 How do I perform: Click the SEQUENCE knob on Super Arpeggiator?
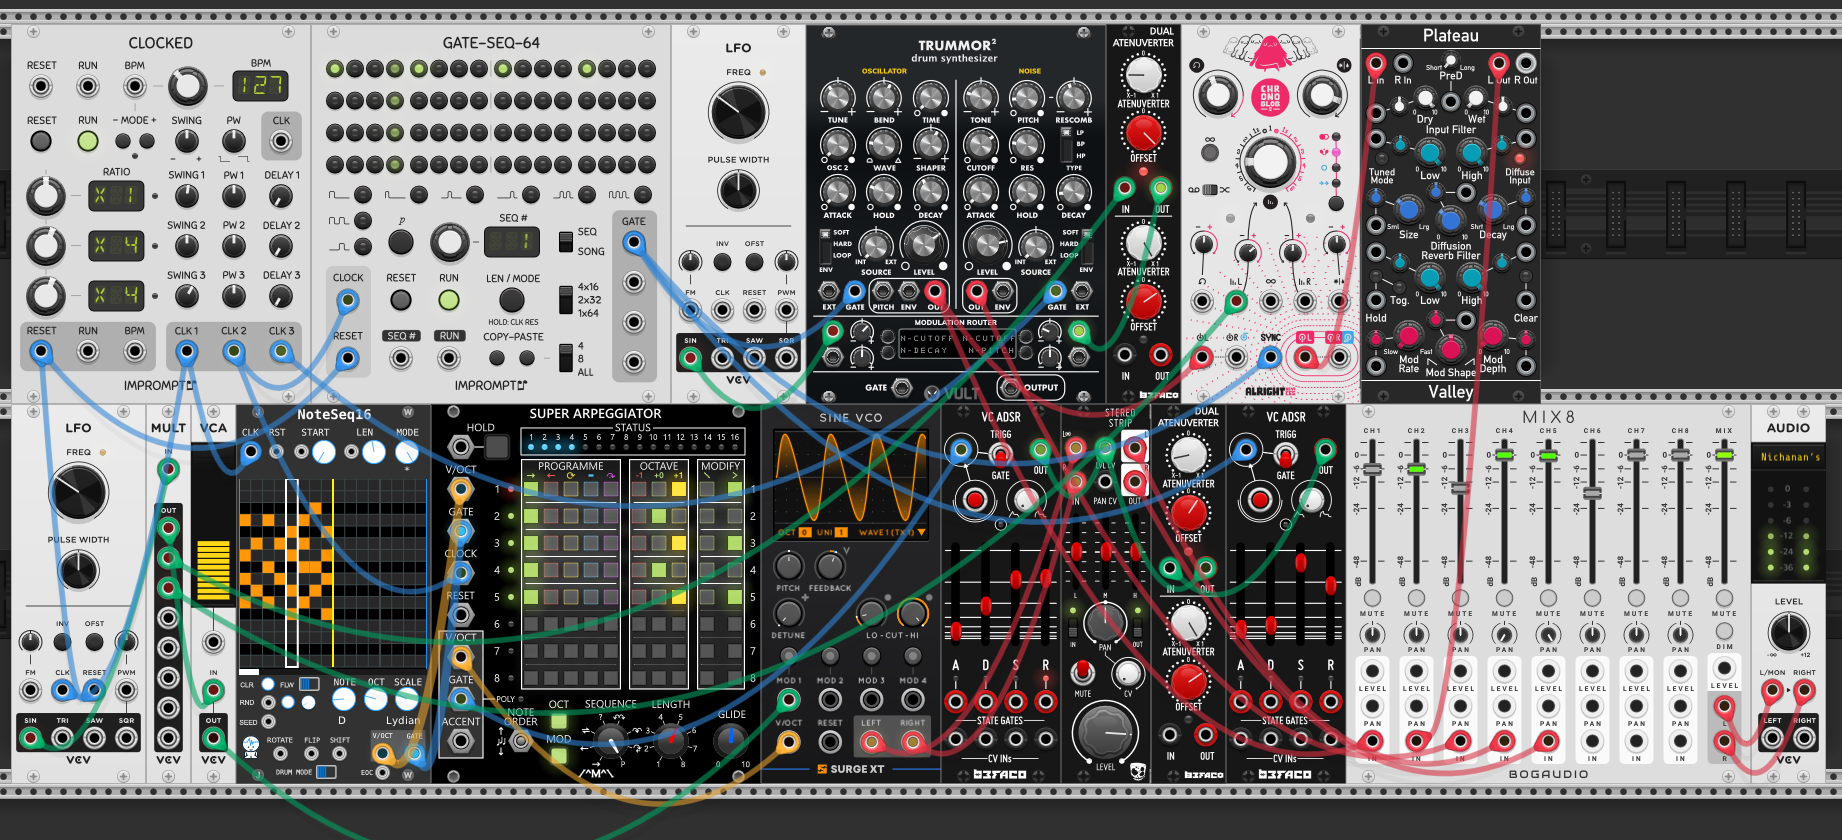click(x=610, y=739)
